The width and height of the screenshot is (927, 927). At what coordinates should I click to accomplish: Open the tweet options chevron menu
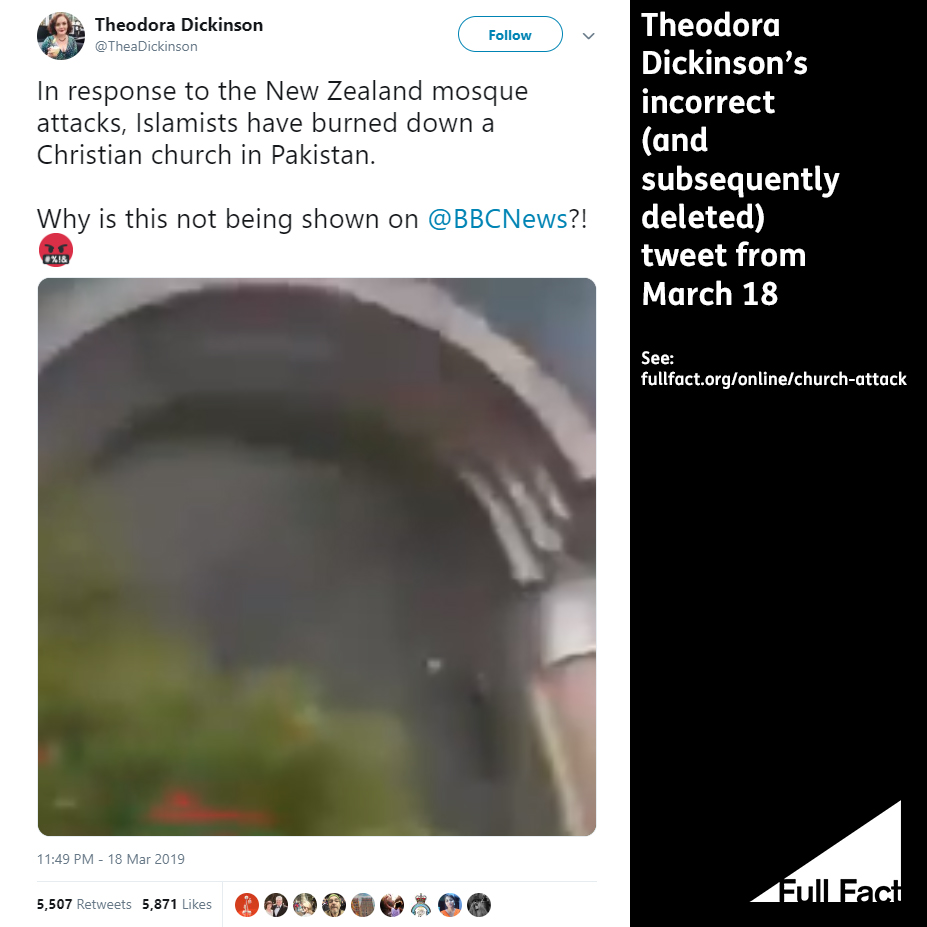(588, 36)
